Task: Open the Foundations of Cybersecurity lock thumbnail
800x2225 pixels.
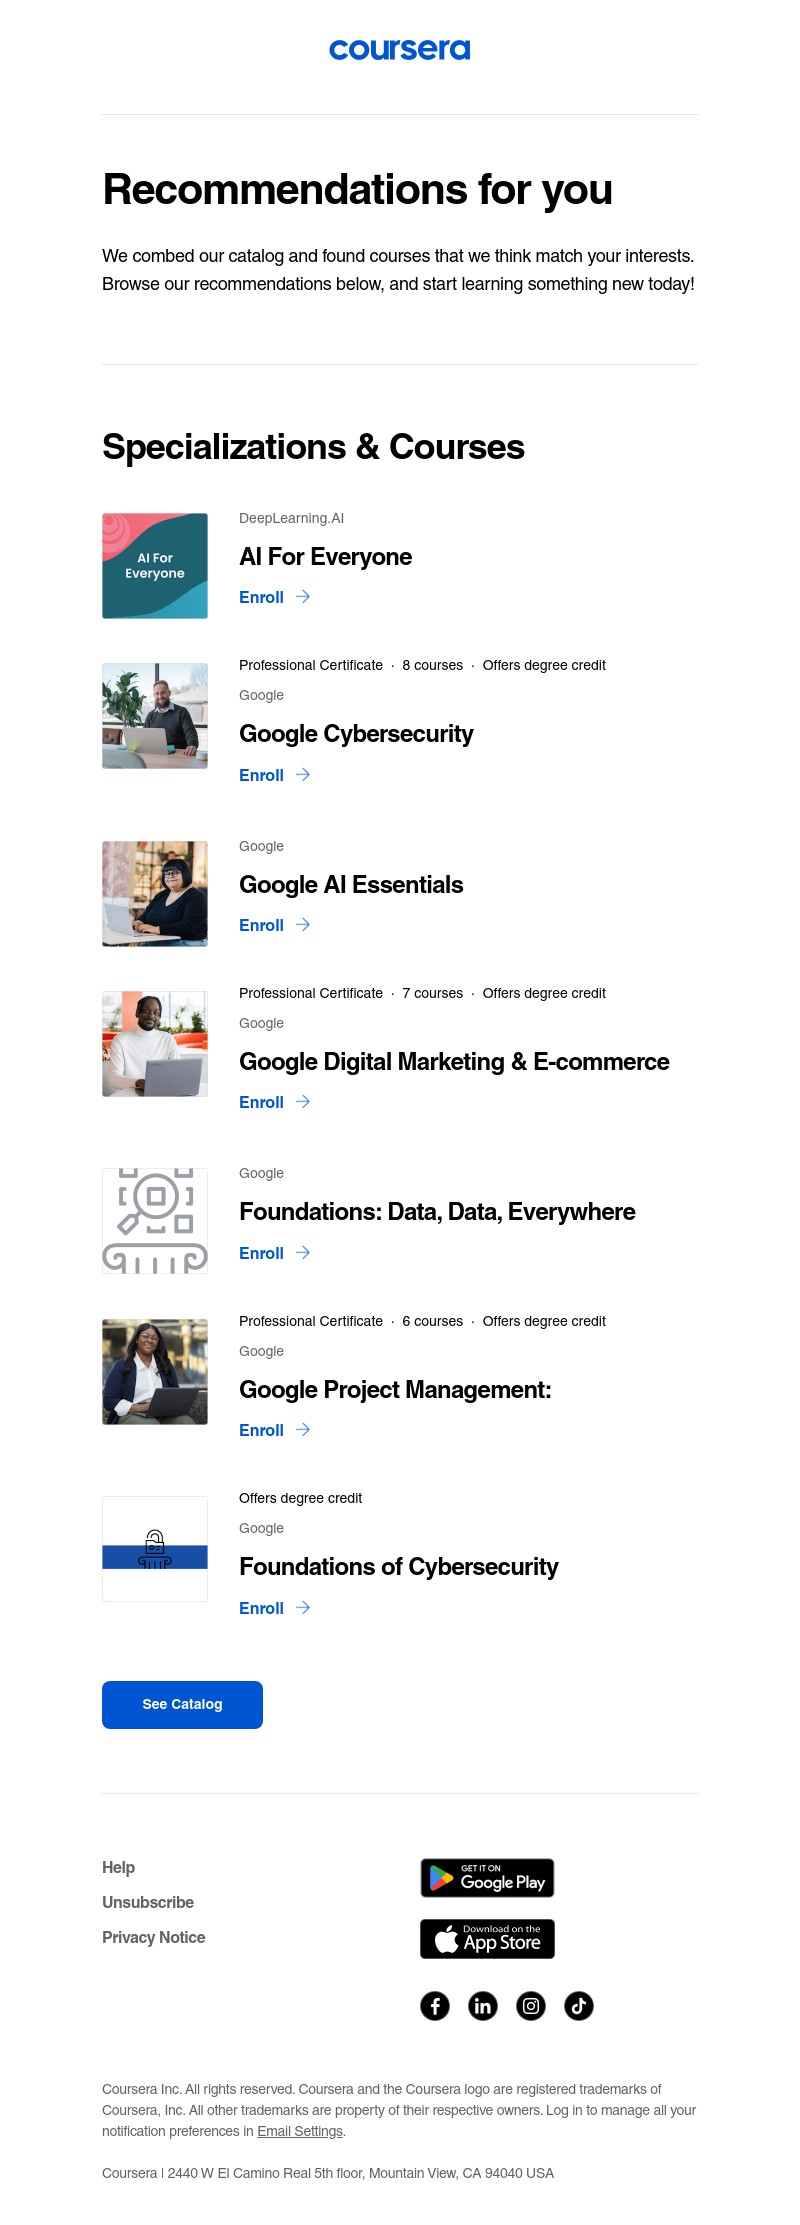Action: [155, 1549]
